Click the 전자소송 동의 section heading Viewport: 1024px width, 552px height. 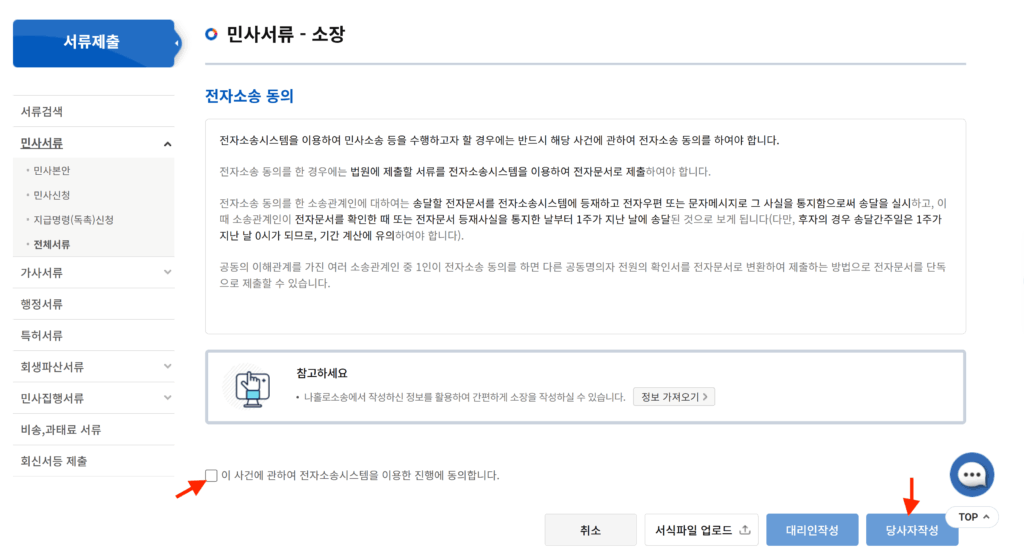click(x=249, y=96)
